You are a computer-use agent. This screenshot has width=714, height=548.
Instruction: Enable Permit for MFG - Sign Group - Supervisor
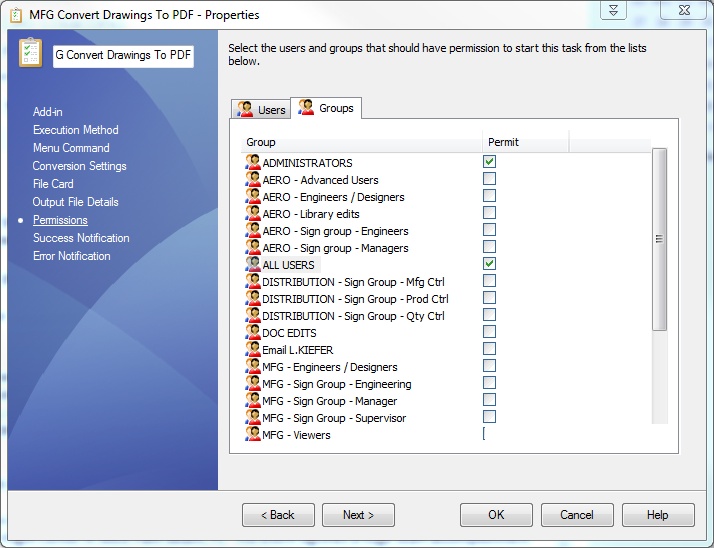click(490, 416)
